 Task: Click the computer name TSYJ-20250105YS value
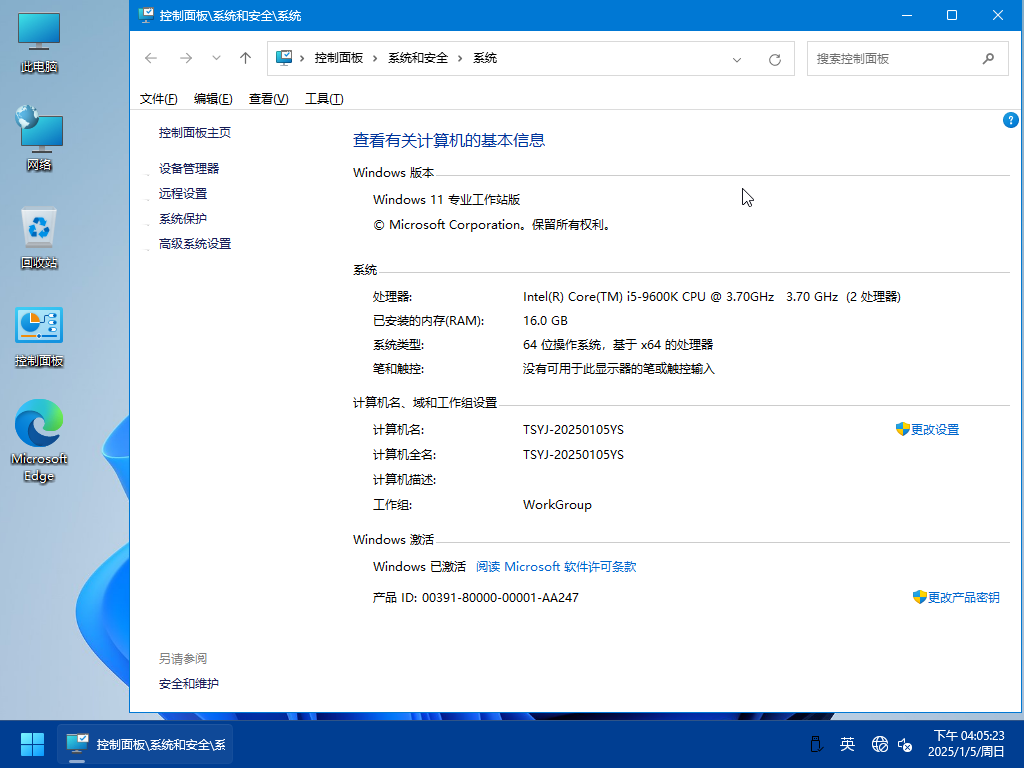click(x=573, y=429)
